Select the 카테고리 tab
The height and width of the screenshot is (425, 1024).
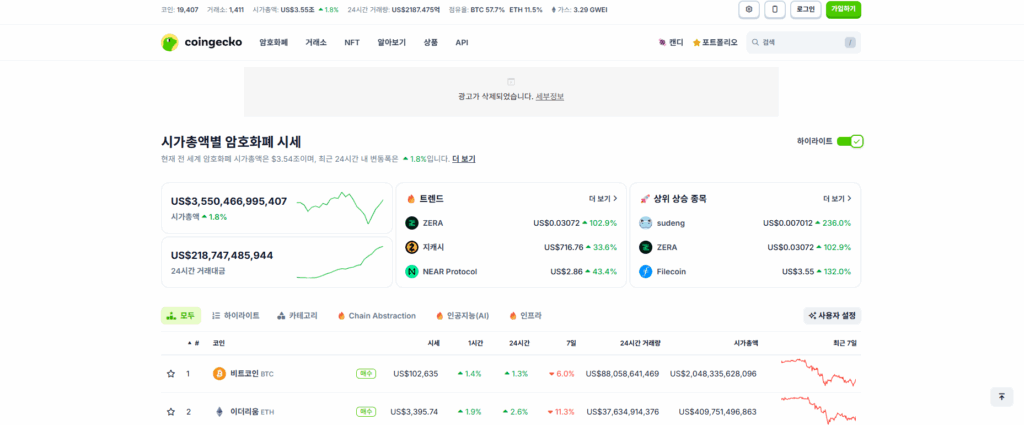(298, 315)
